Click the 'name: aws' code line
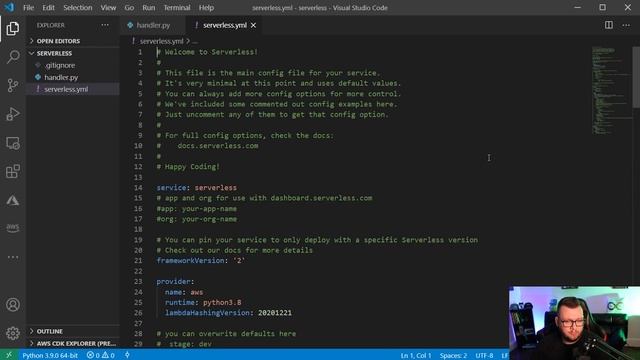The width and height of the screenshot is (640, 360). (x=184, y=292)
